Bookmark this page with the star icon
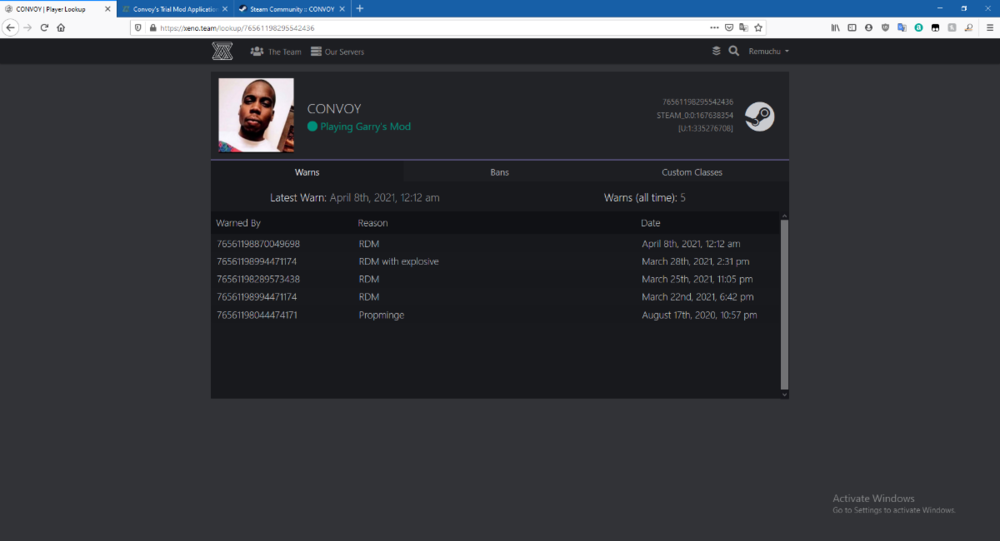Screen dimensions: 1000x541 coord(757,28)
